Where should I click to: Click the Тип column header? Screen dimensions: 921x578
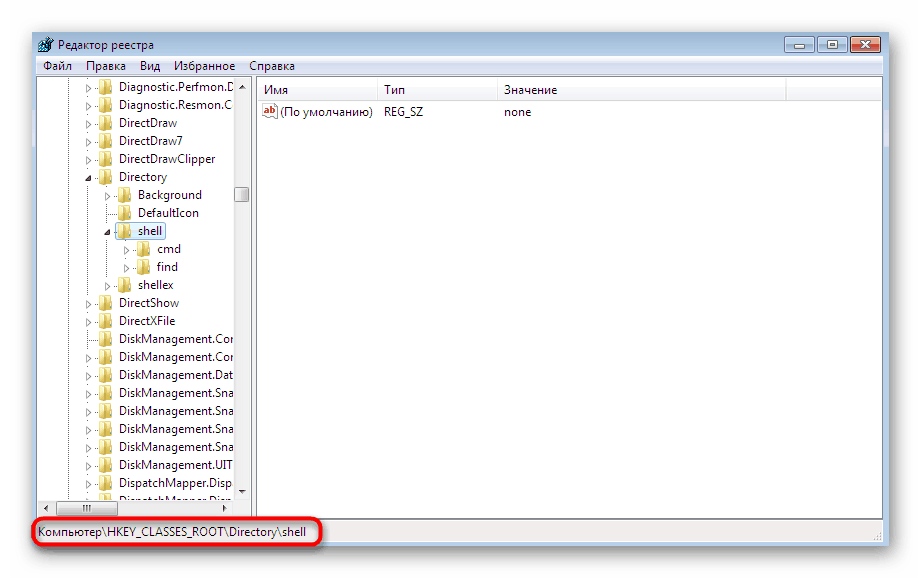pyautogui.click(x=437, y=90)
